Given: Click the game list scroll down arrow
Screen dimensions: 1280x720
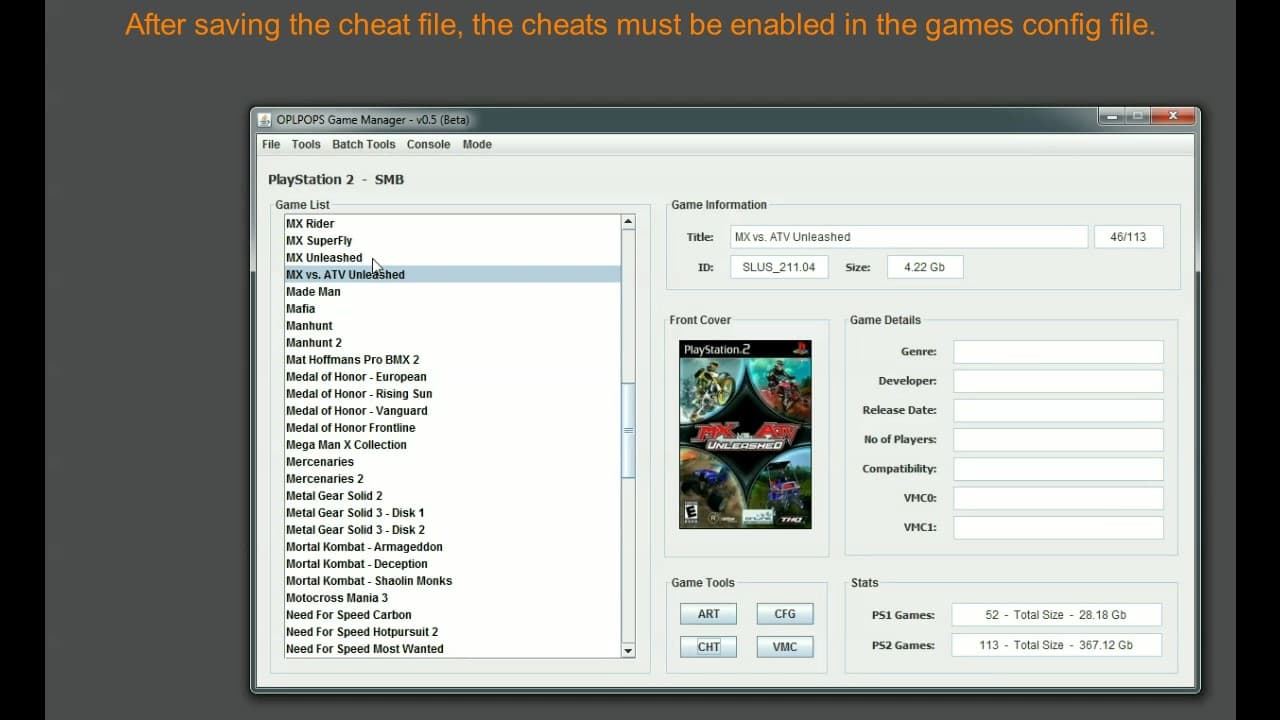Looking at the screenshot, I should (628, 650).
